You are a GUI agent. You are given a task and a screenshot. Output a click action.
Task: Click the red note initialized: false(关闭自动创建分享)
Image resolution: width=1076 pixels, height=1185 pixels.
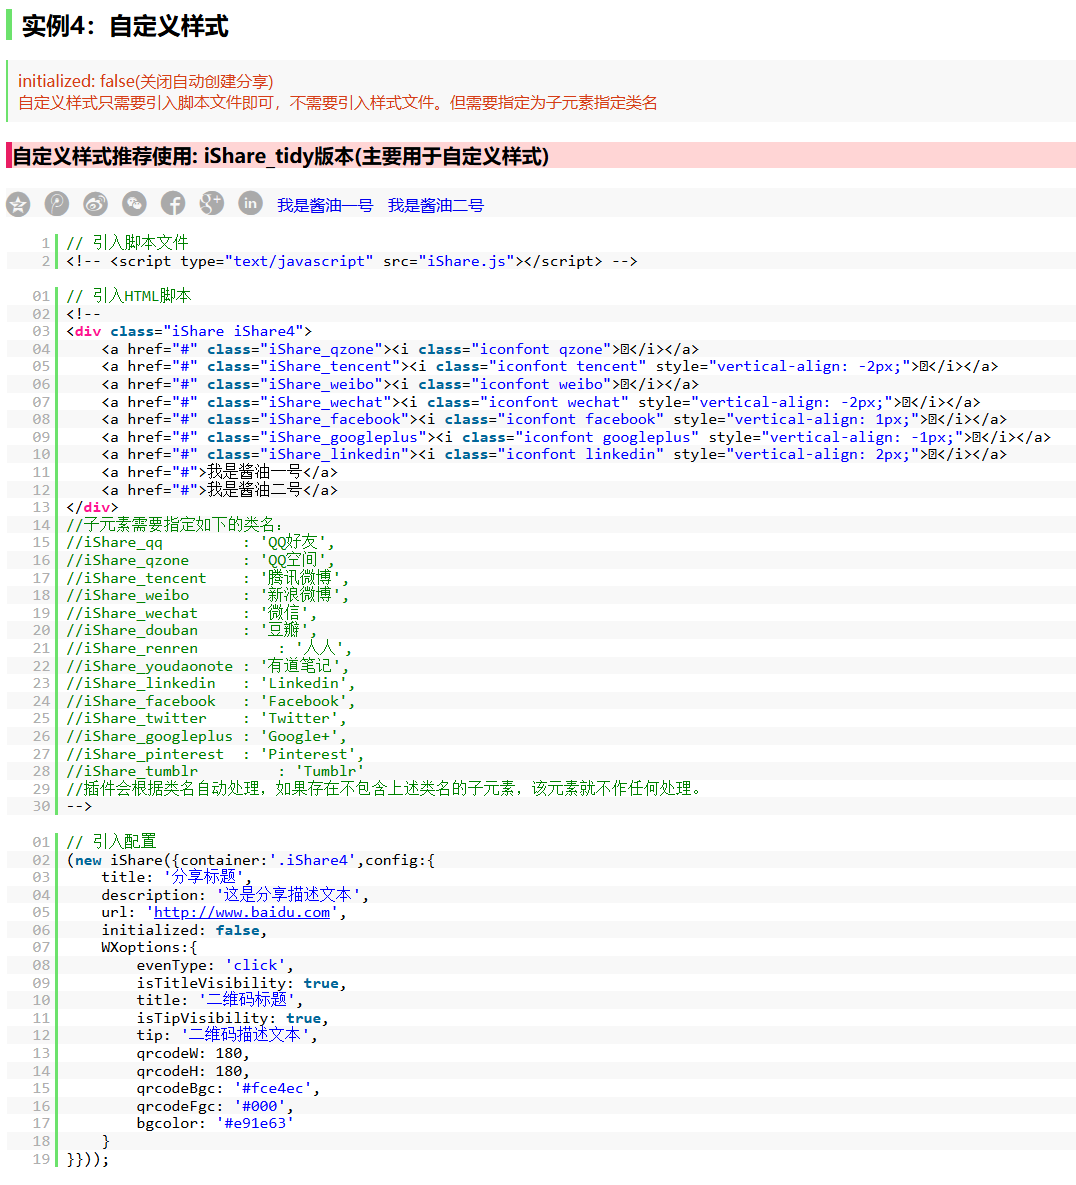pos(146,81)
